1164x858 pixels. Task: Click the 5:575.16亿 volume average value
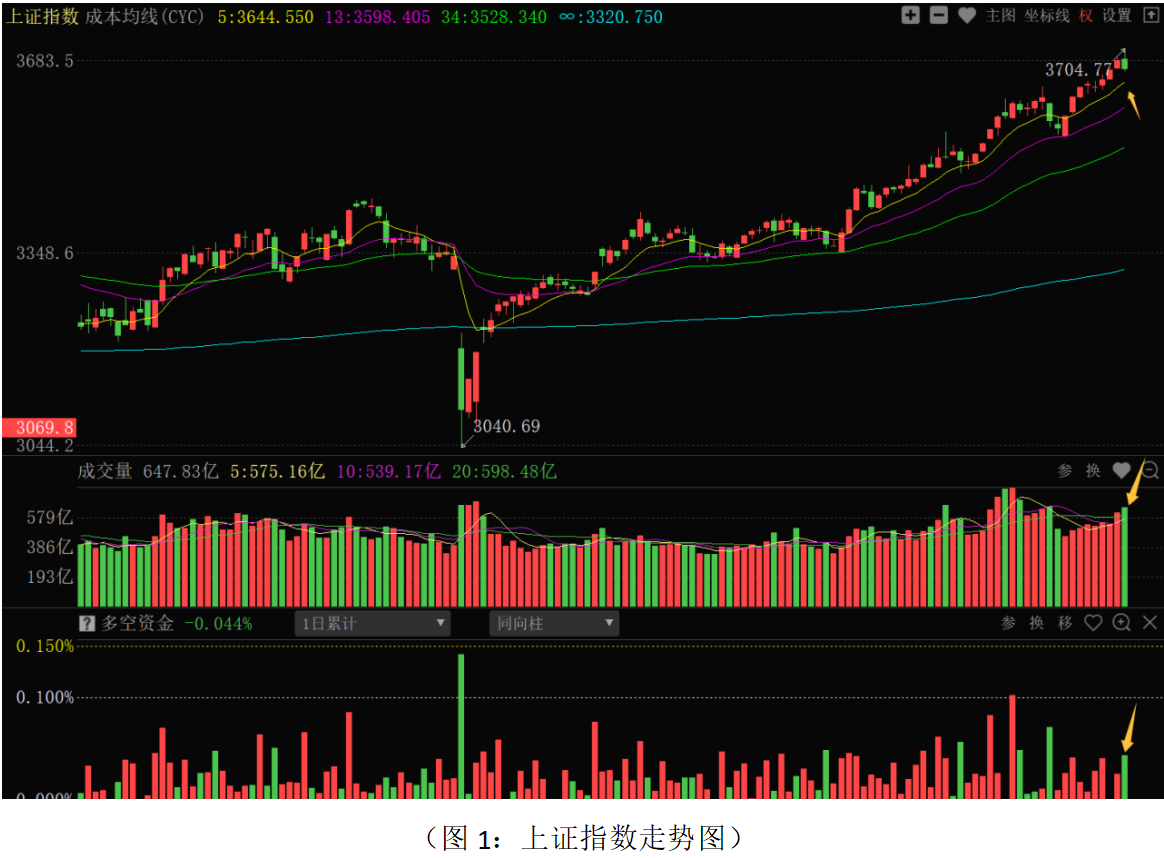coord(278,471)
